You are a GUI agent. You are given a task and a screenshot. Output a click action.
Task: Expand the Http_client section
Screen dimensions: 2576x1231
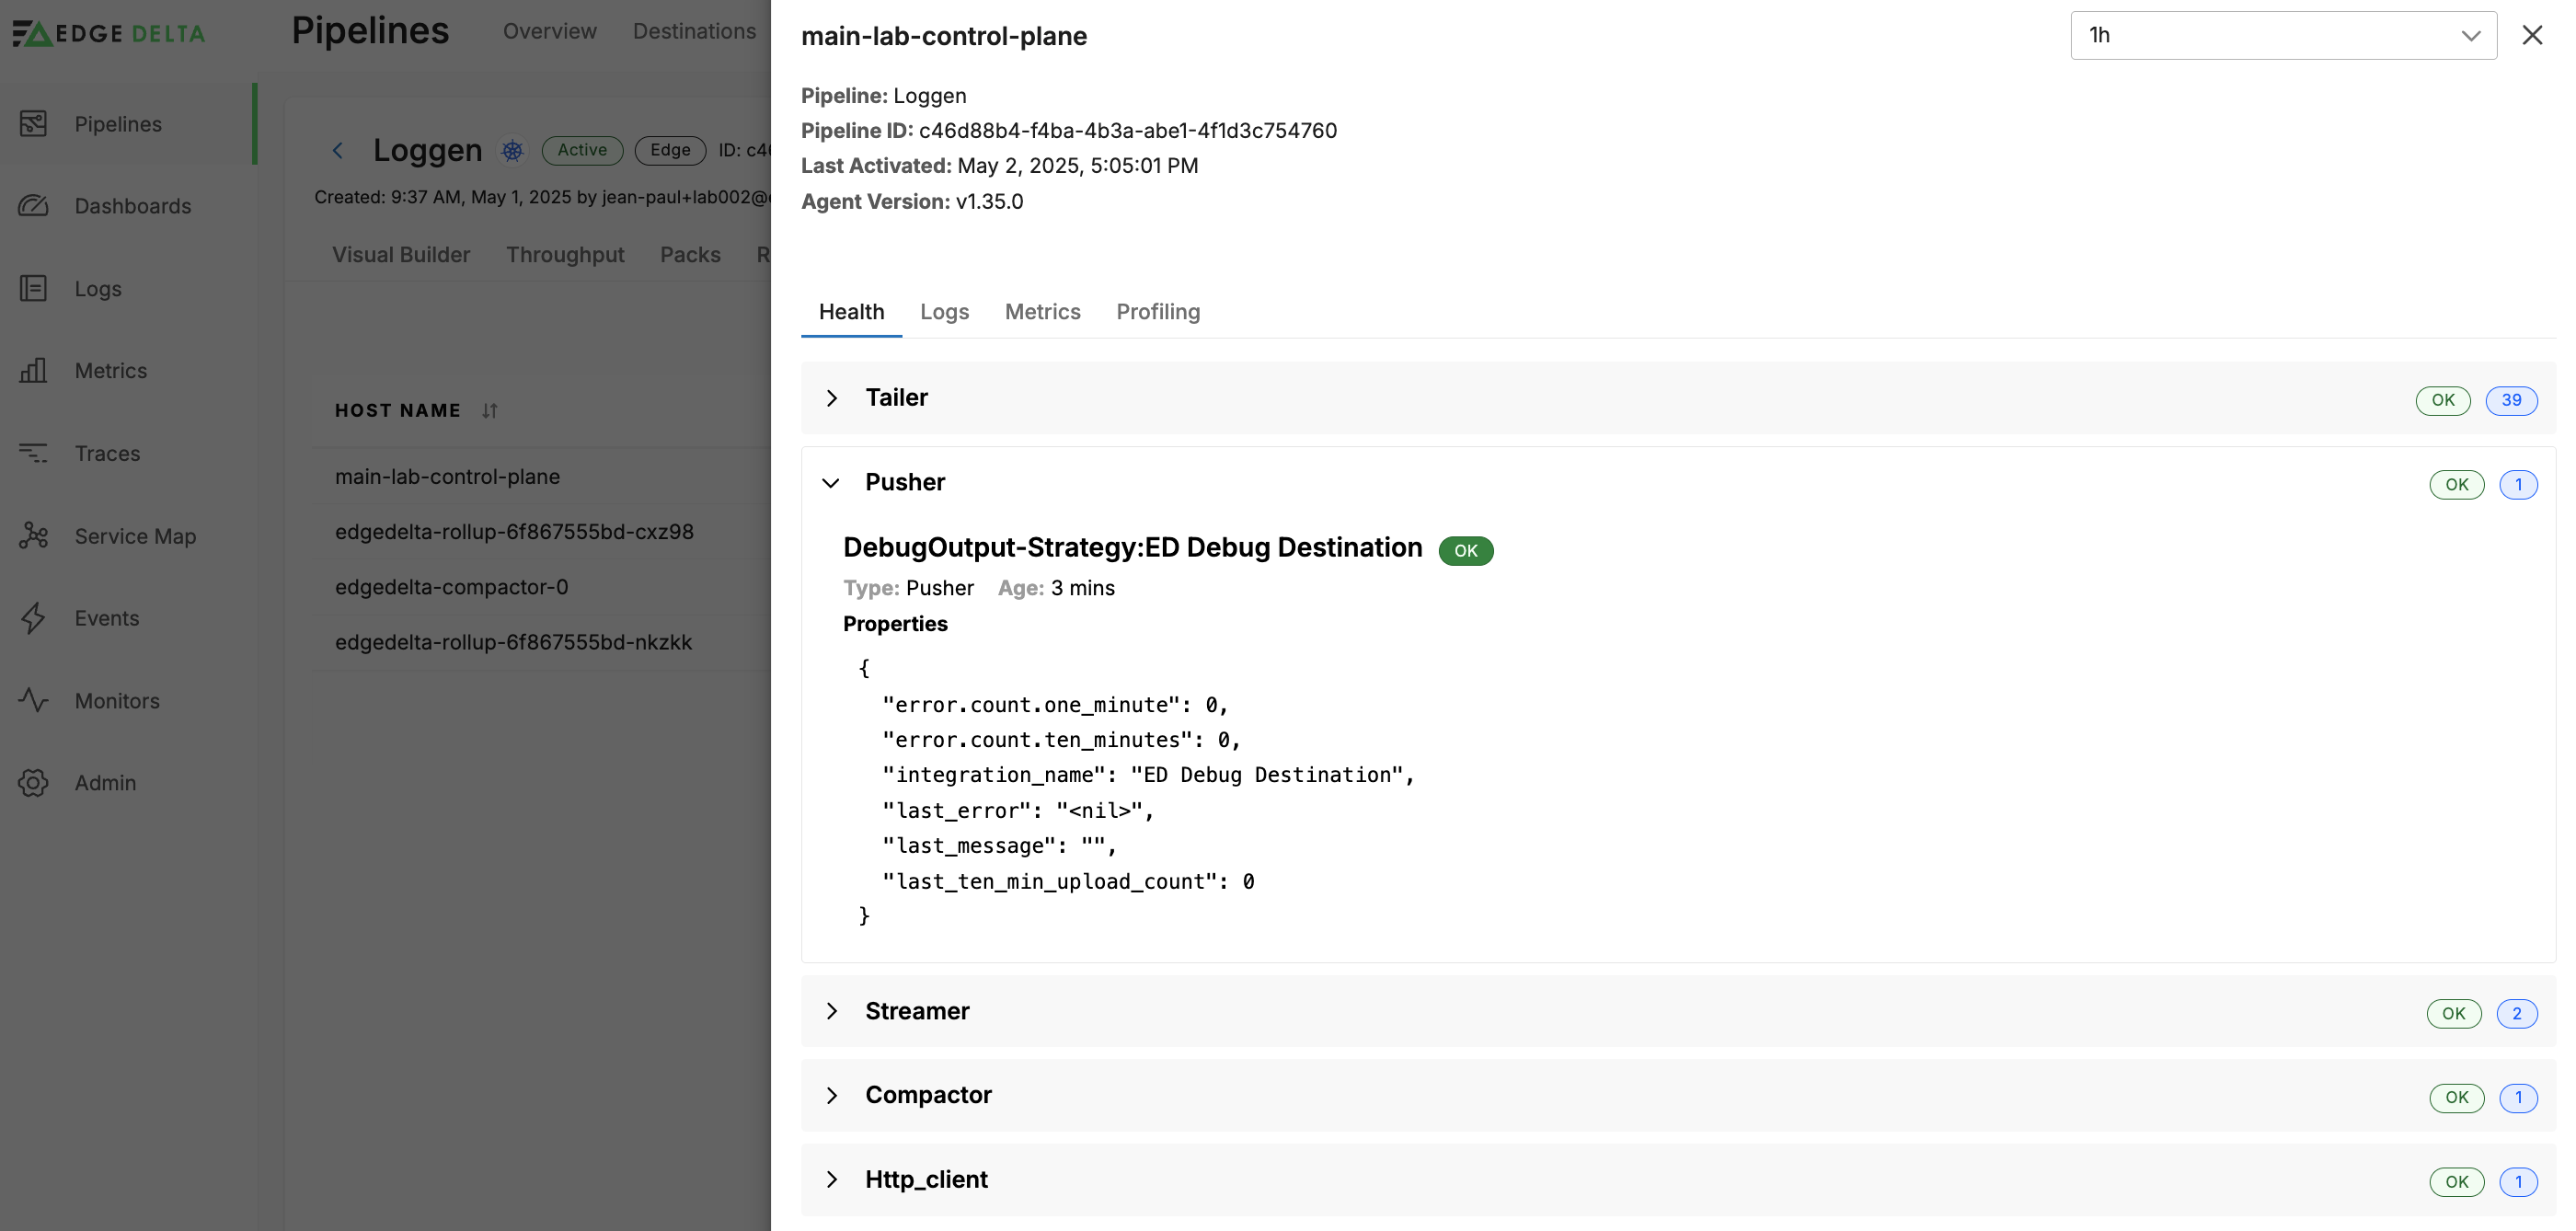(x=832, y=1180)
